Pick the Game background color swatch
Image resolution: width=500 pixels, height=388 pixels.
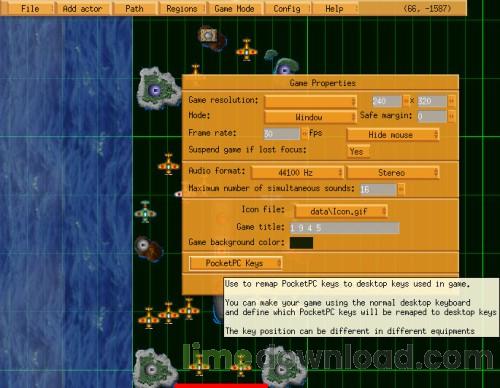(301, 243)
